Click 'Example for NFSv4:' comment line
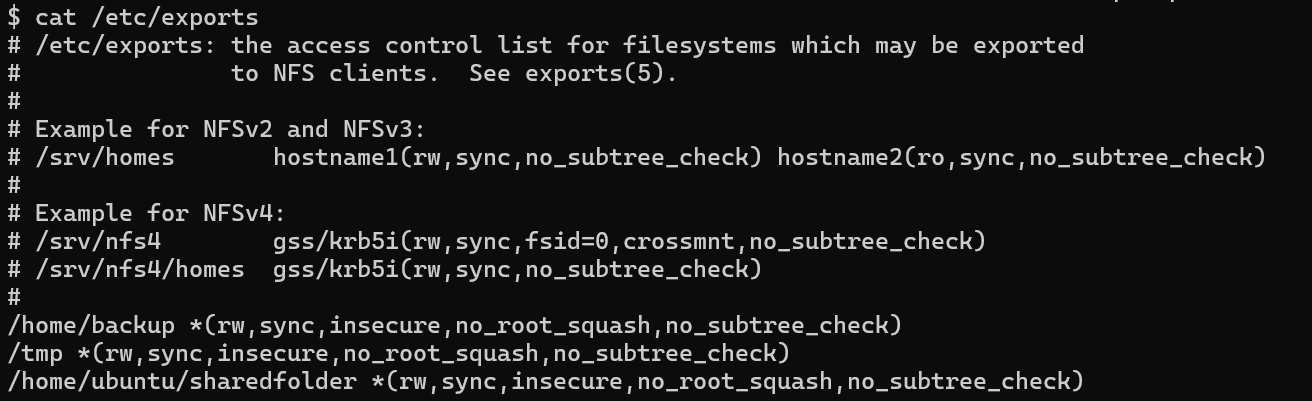This screenshot has height=401, width=1312. point(161,213)
